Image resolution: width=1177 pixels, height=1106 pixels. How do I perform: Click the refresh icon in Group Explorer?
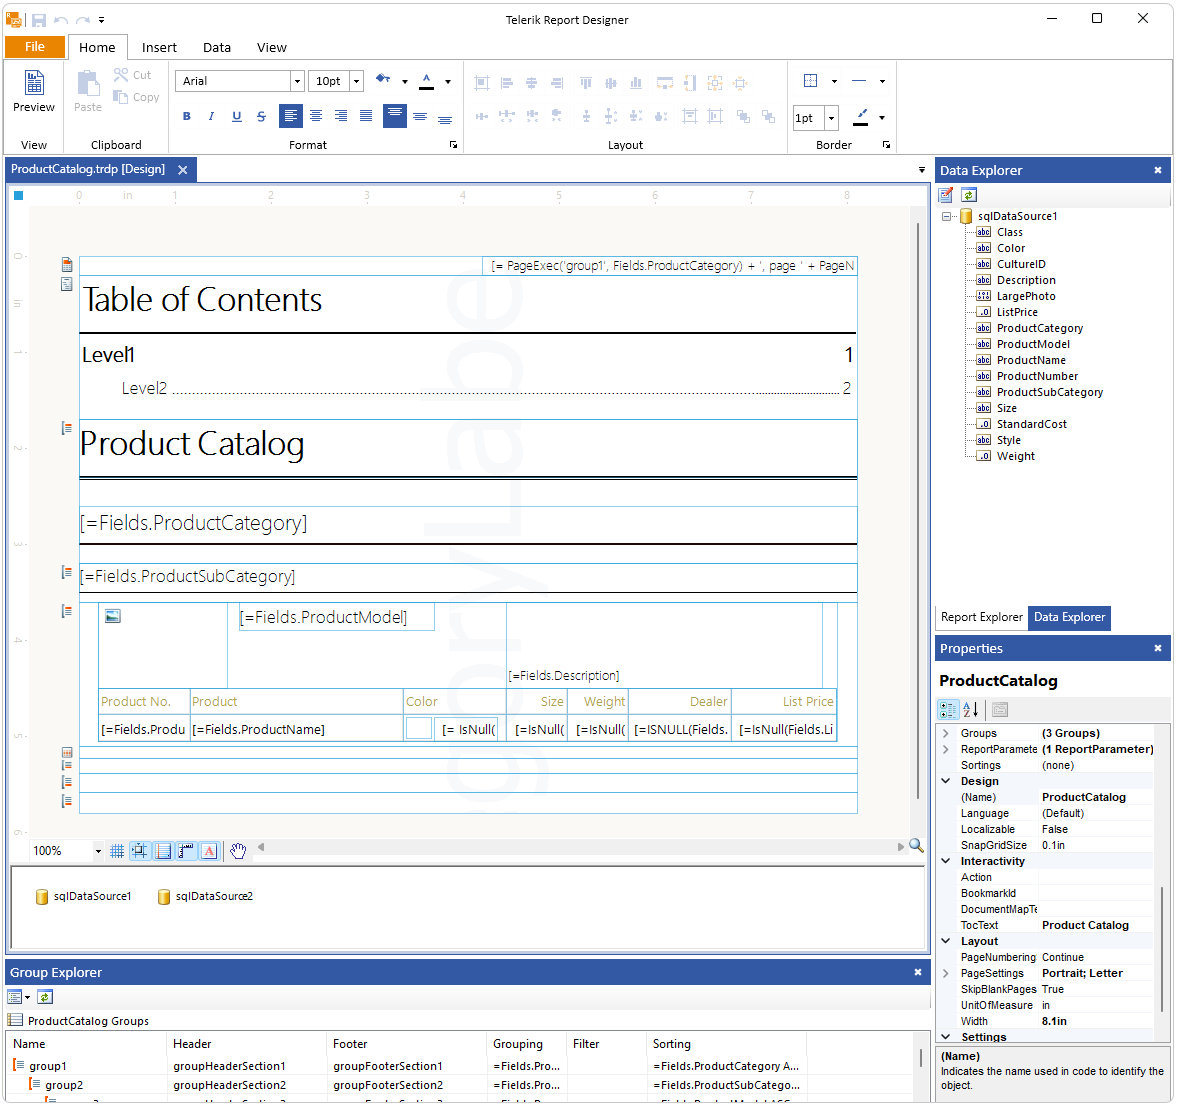[x=45, y=997]
